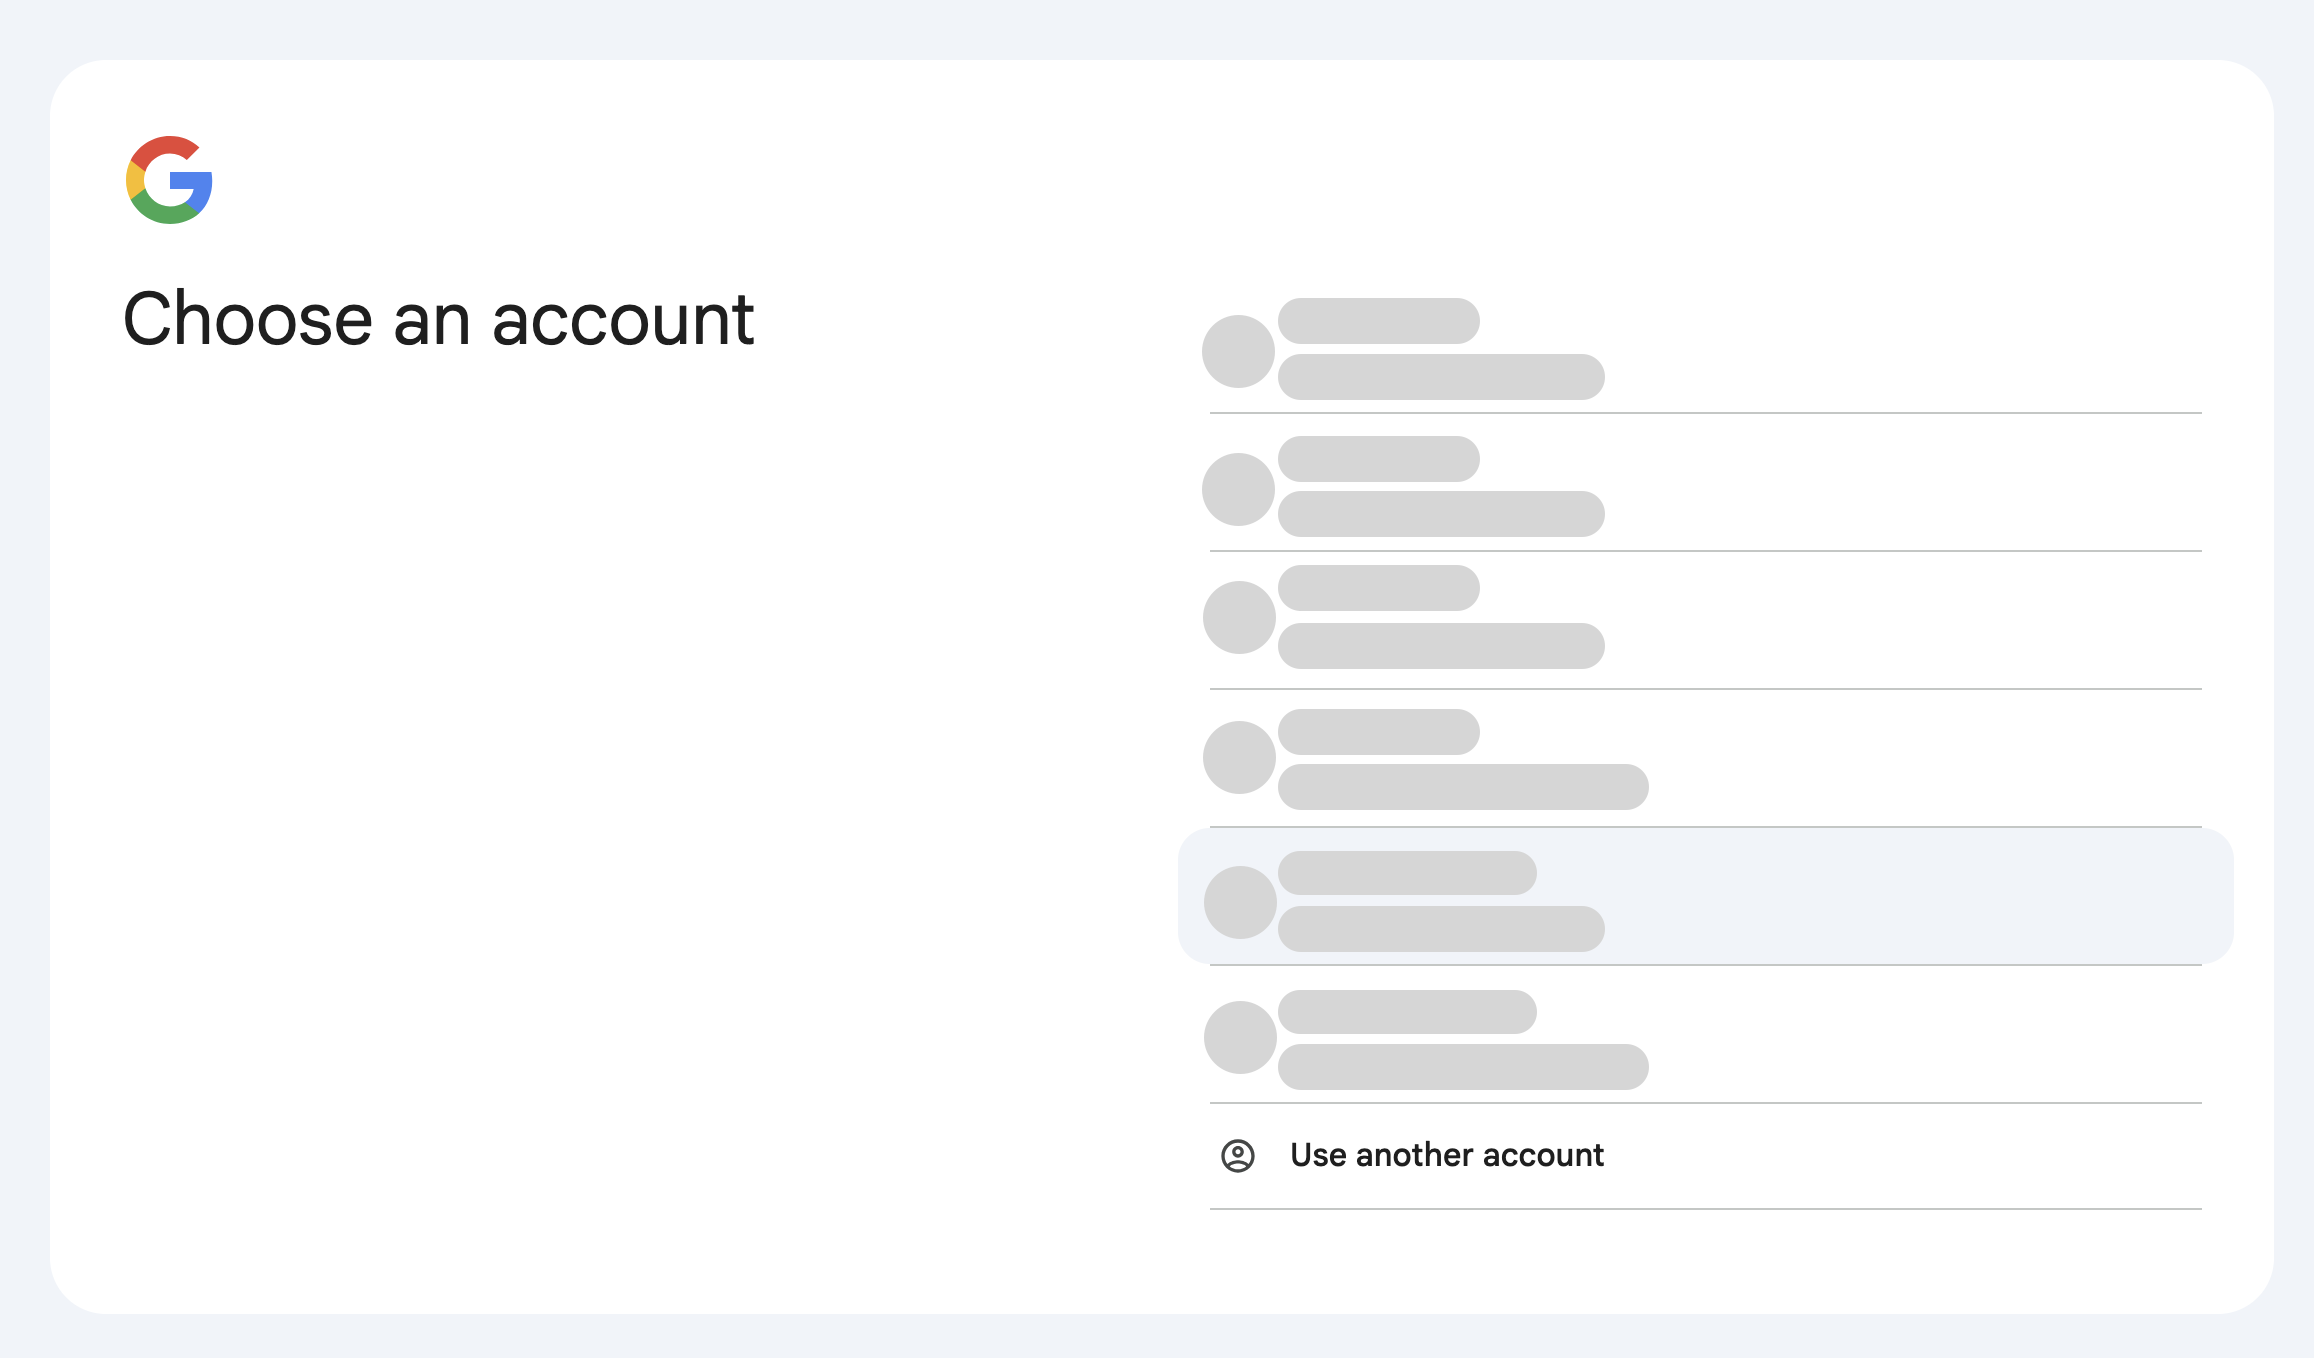Screen dimensions: 2314x1358
Task: Click "Use another account" text
Action: [x=1446, y=1156]
